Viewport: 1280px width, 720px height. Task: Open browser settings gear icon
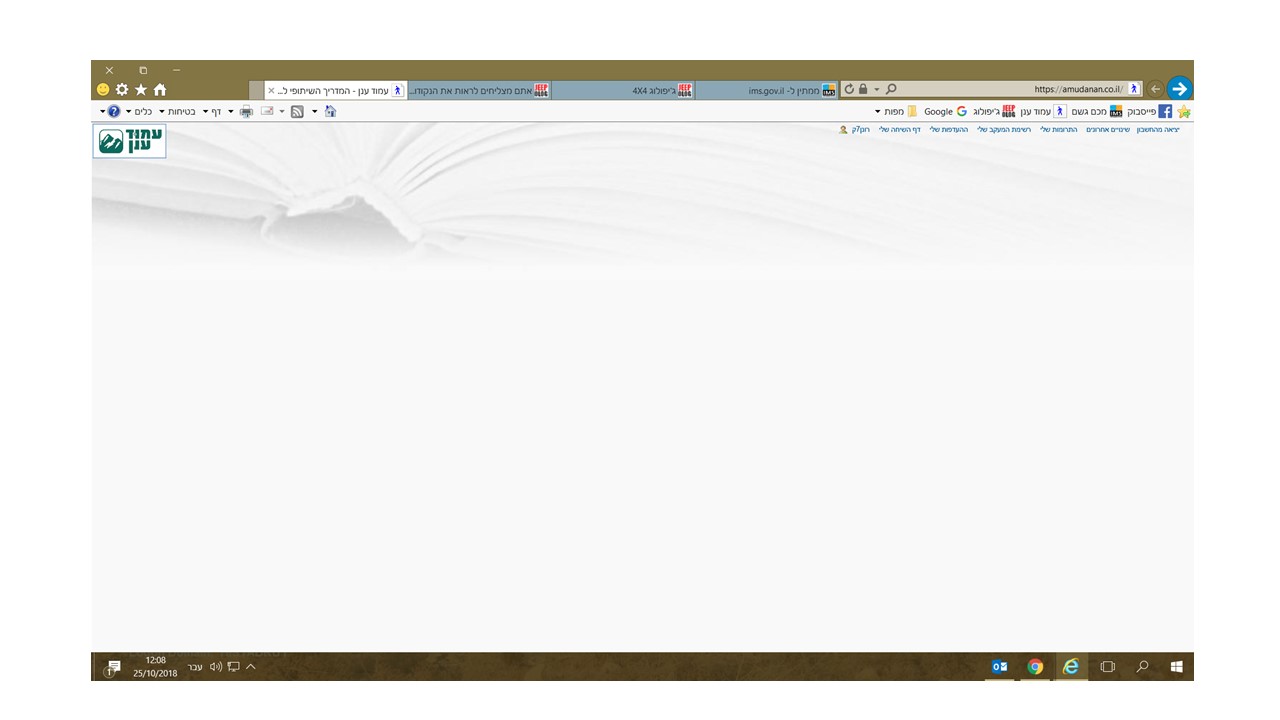point(122,90)
